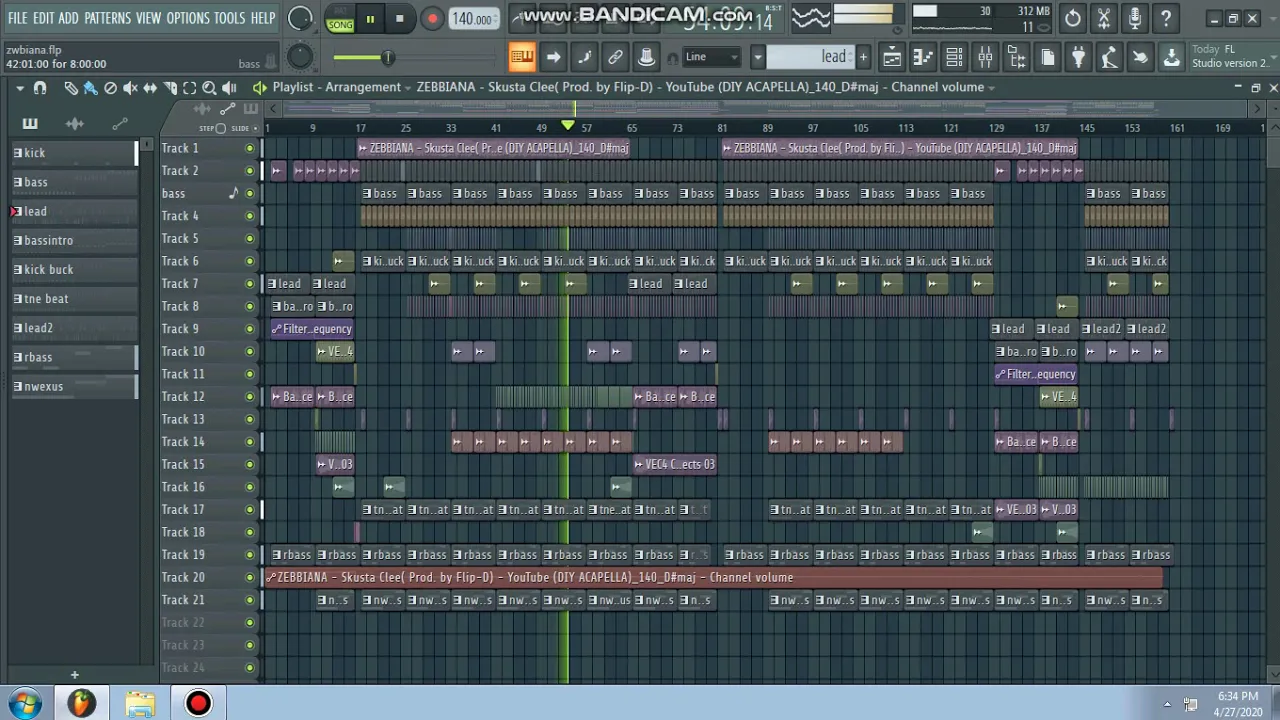Select the slice tool

(x=170, y=88)
